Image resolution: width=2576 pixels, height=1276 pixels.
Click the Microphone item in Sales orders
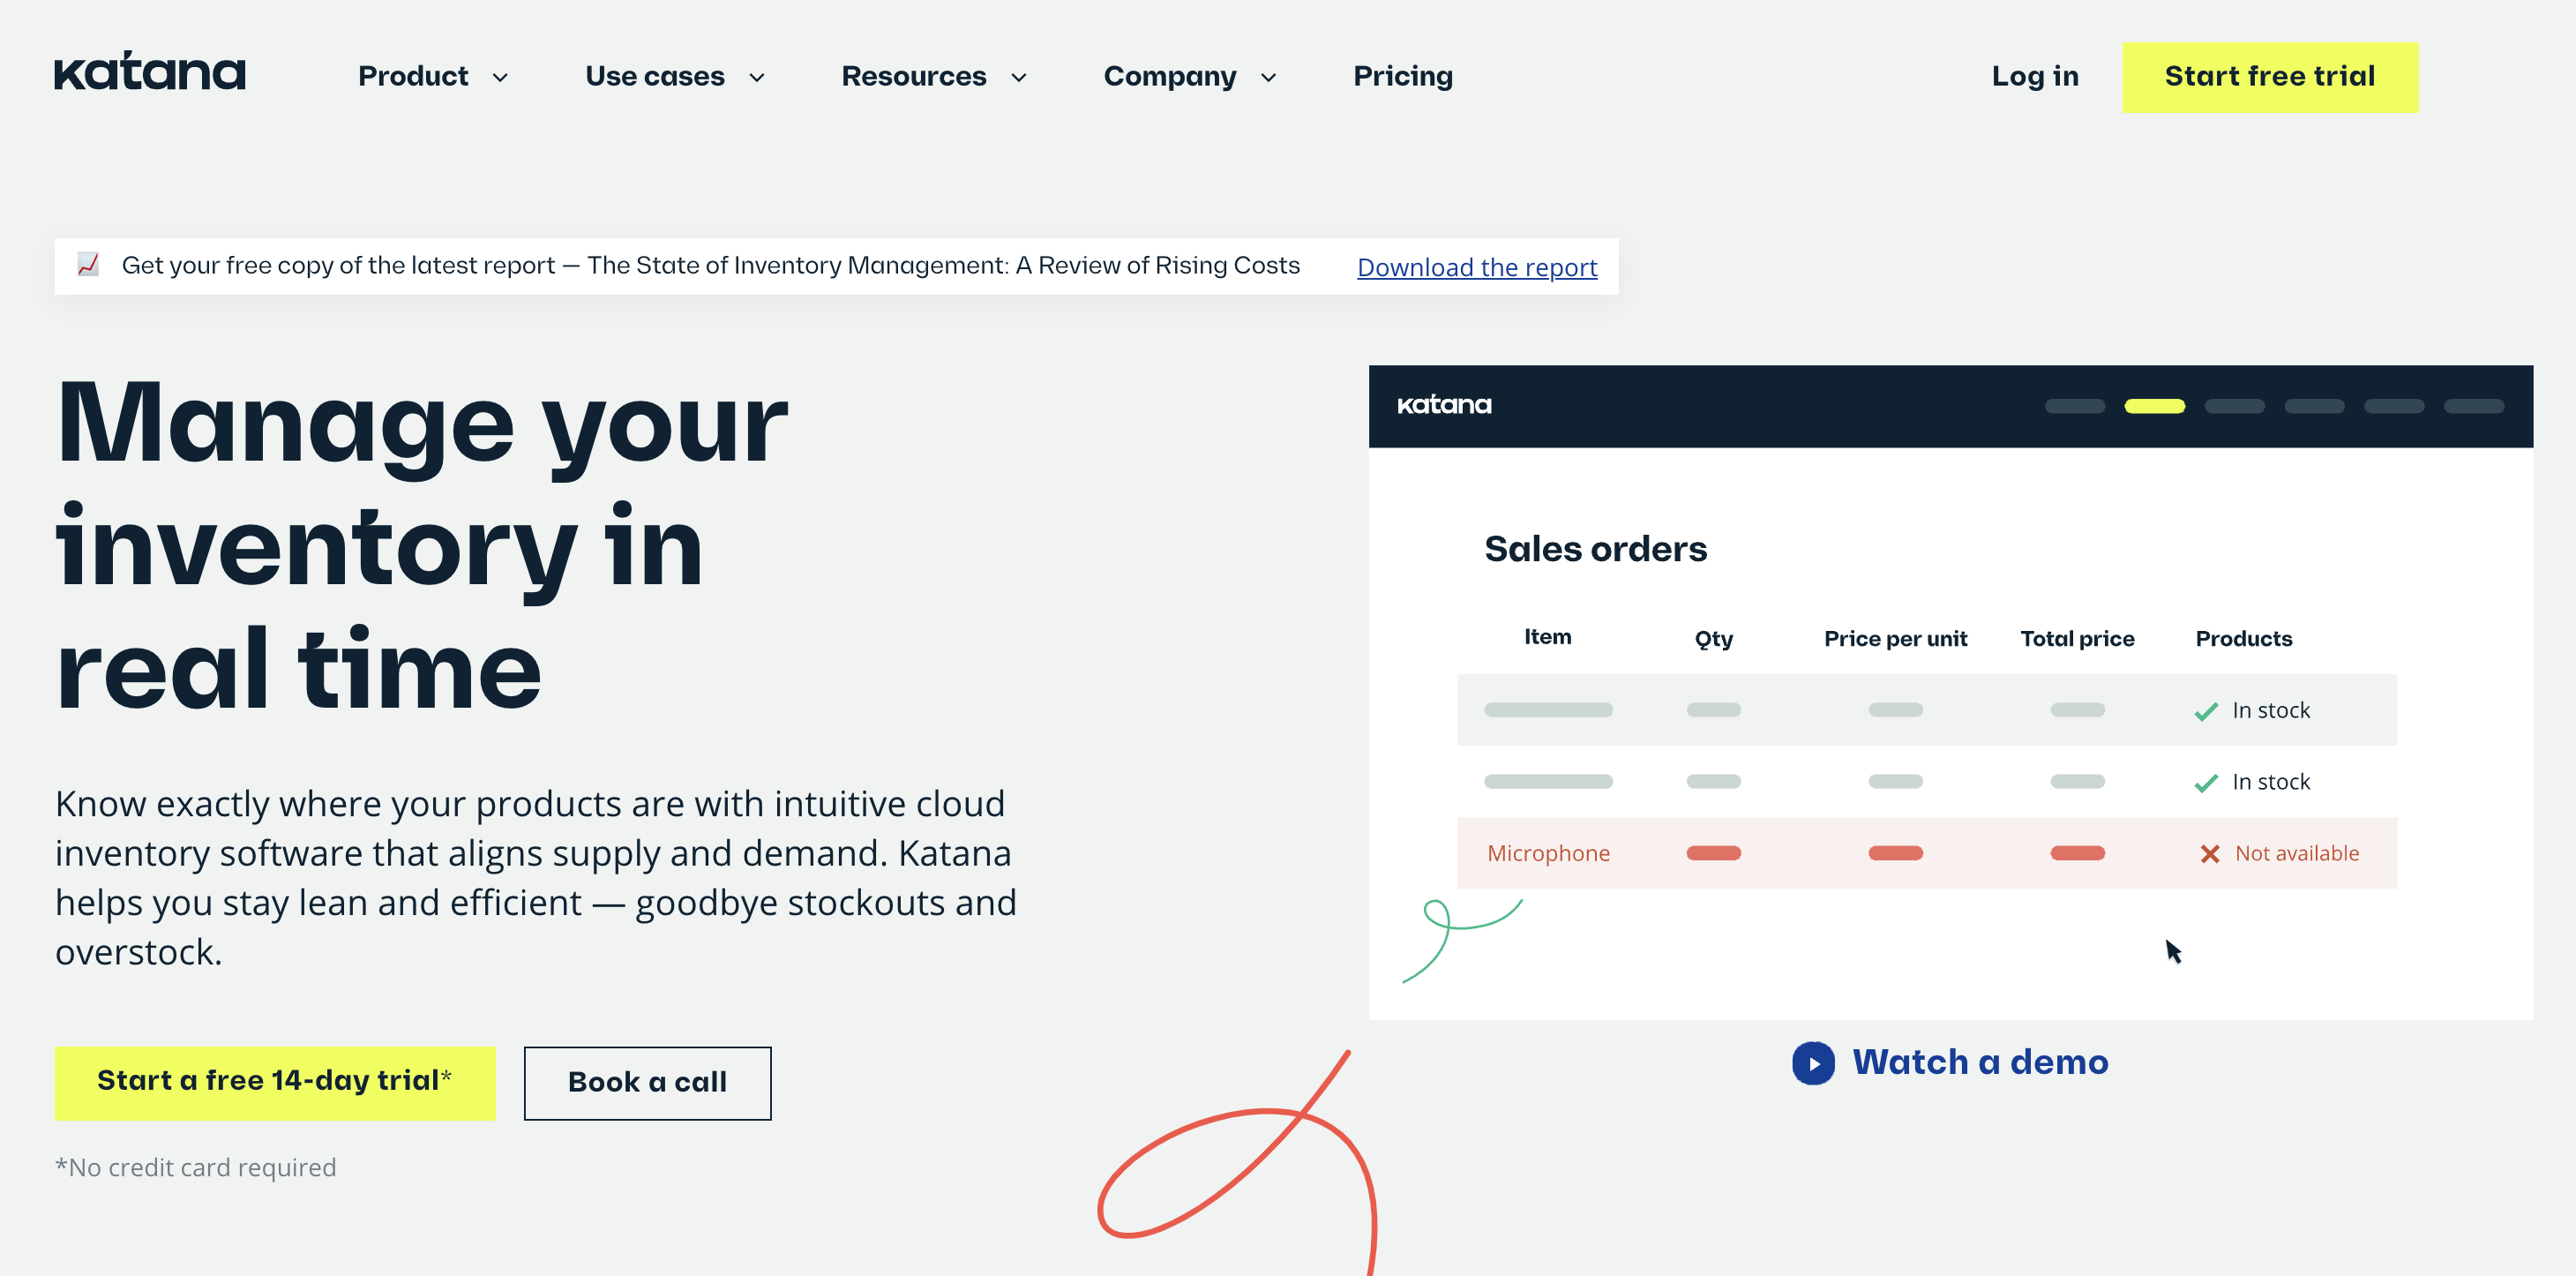pyautogui.click(x=1548, y=853)
